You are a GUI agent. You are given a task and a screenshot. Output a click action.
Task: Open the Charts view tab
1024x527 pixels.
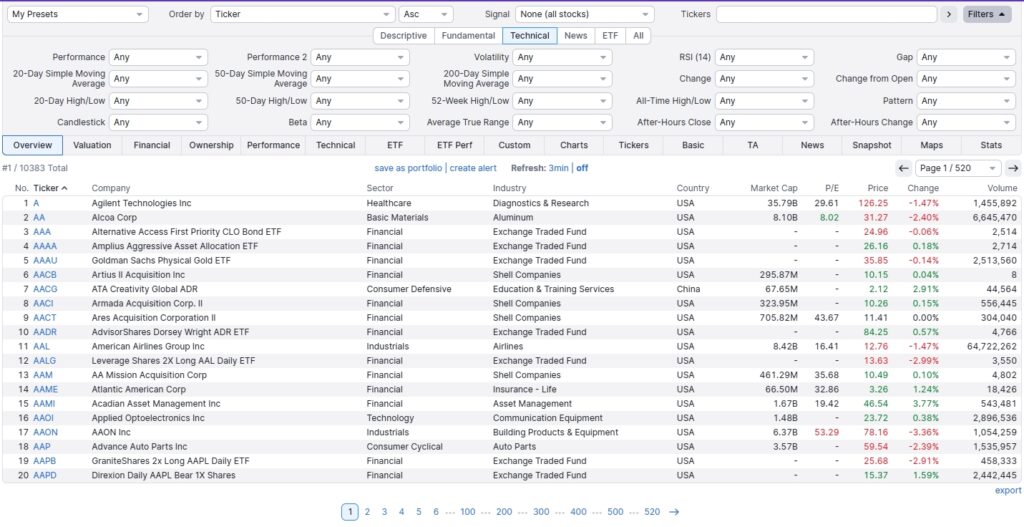573,146
